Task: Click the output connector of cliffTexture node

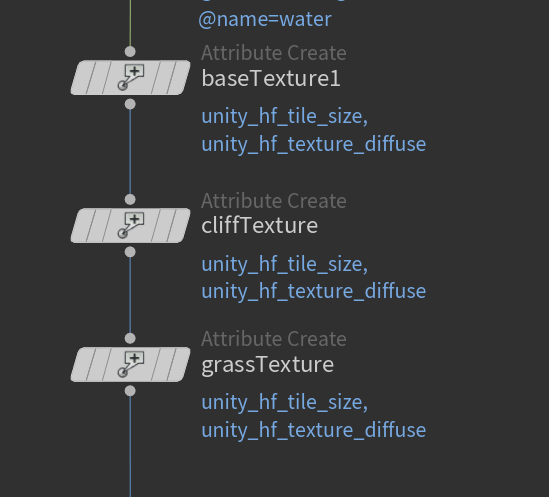Action: [x=130, y=252]
